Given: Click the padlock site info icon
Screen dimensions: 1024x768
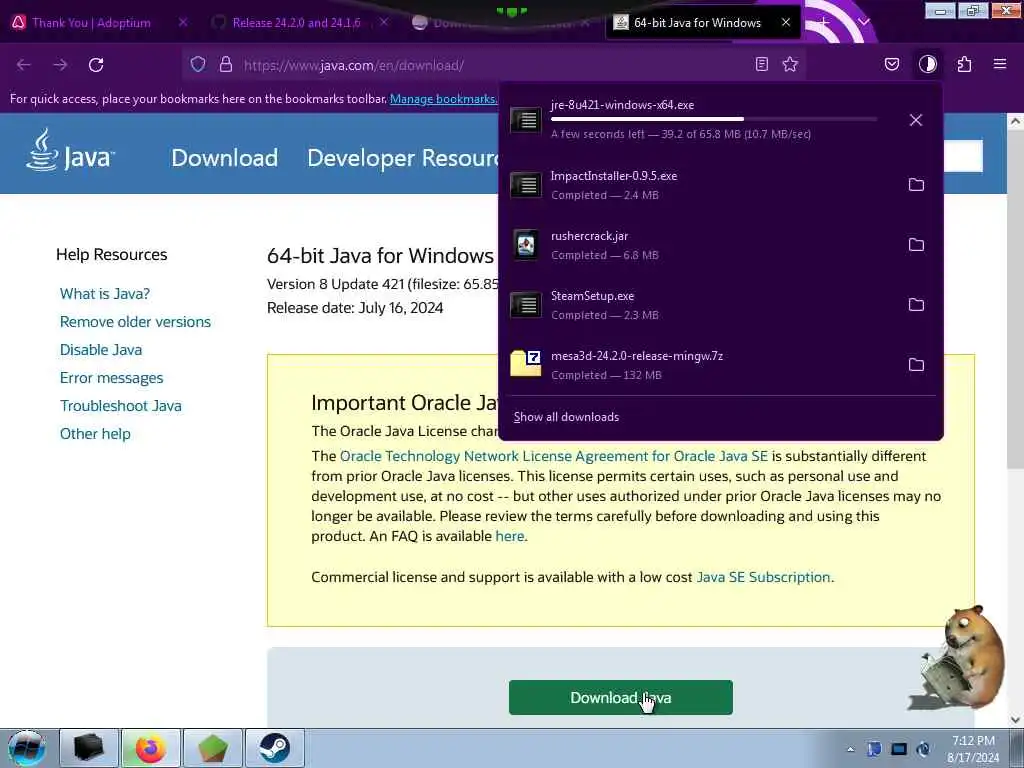Looking at the screenshot, I should click(226, 64).
